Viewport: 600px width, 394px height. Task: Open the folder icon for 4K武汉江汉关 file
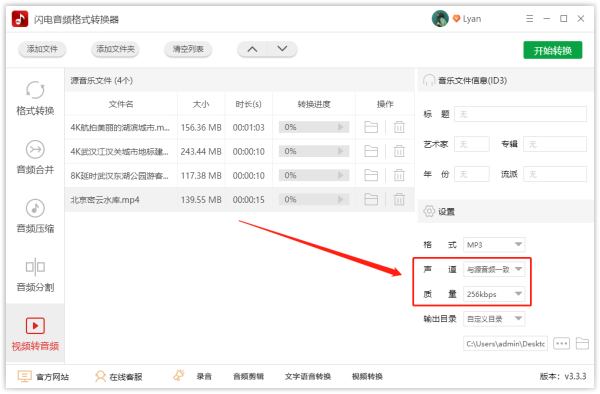click(x=371, y=151)
